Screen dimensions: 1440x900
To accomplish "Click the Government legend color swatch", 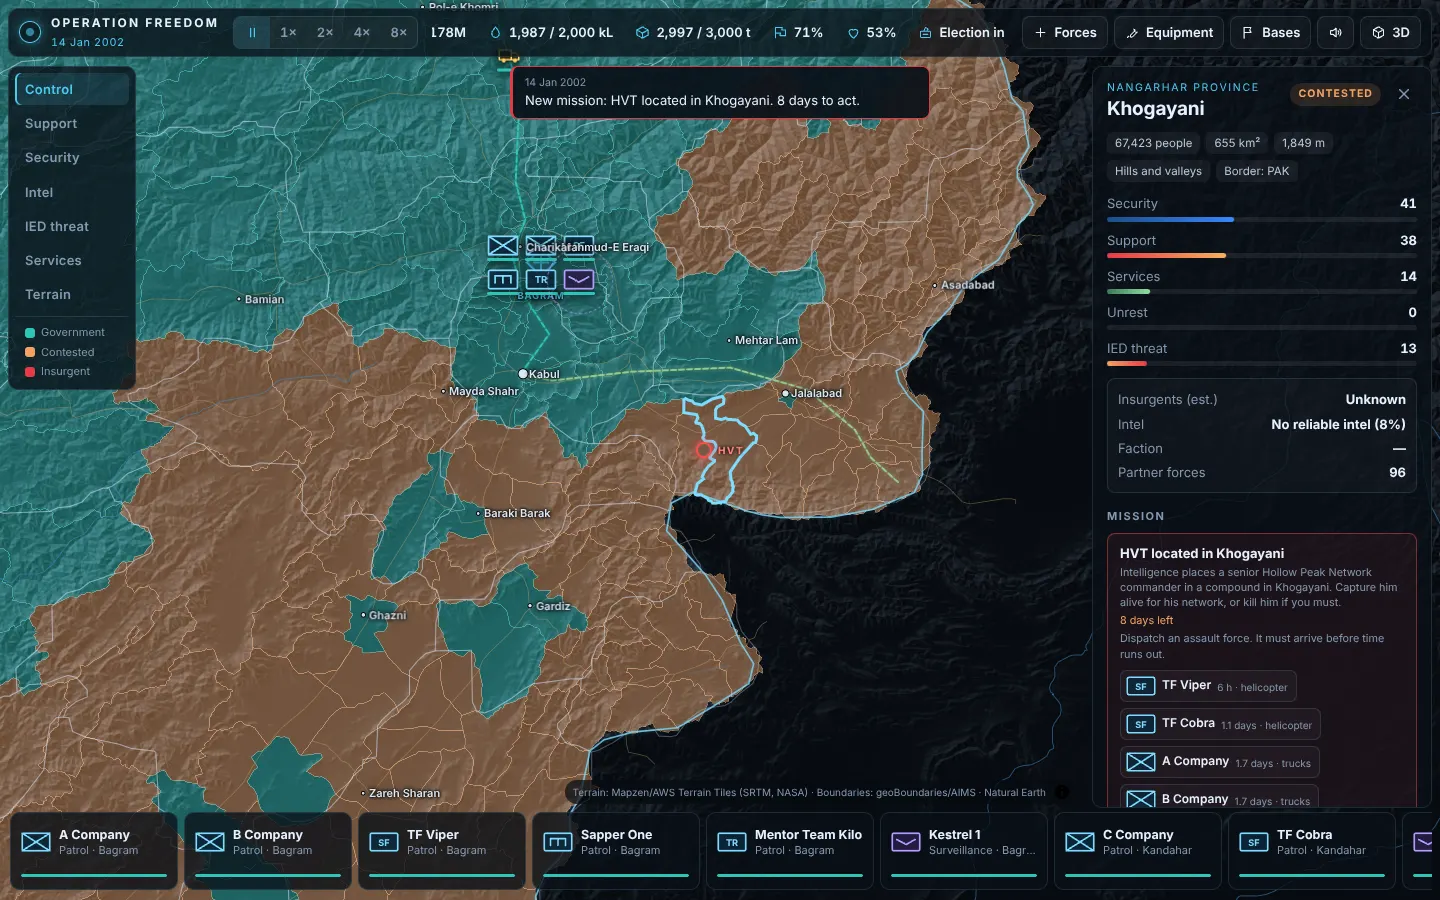I will click(30, 333).
